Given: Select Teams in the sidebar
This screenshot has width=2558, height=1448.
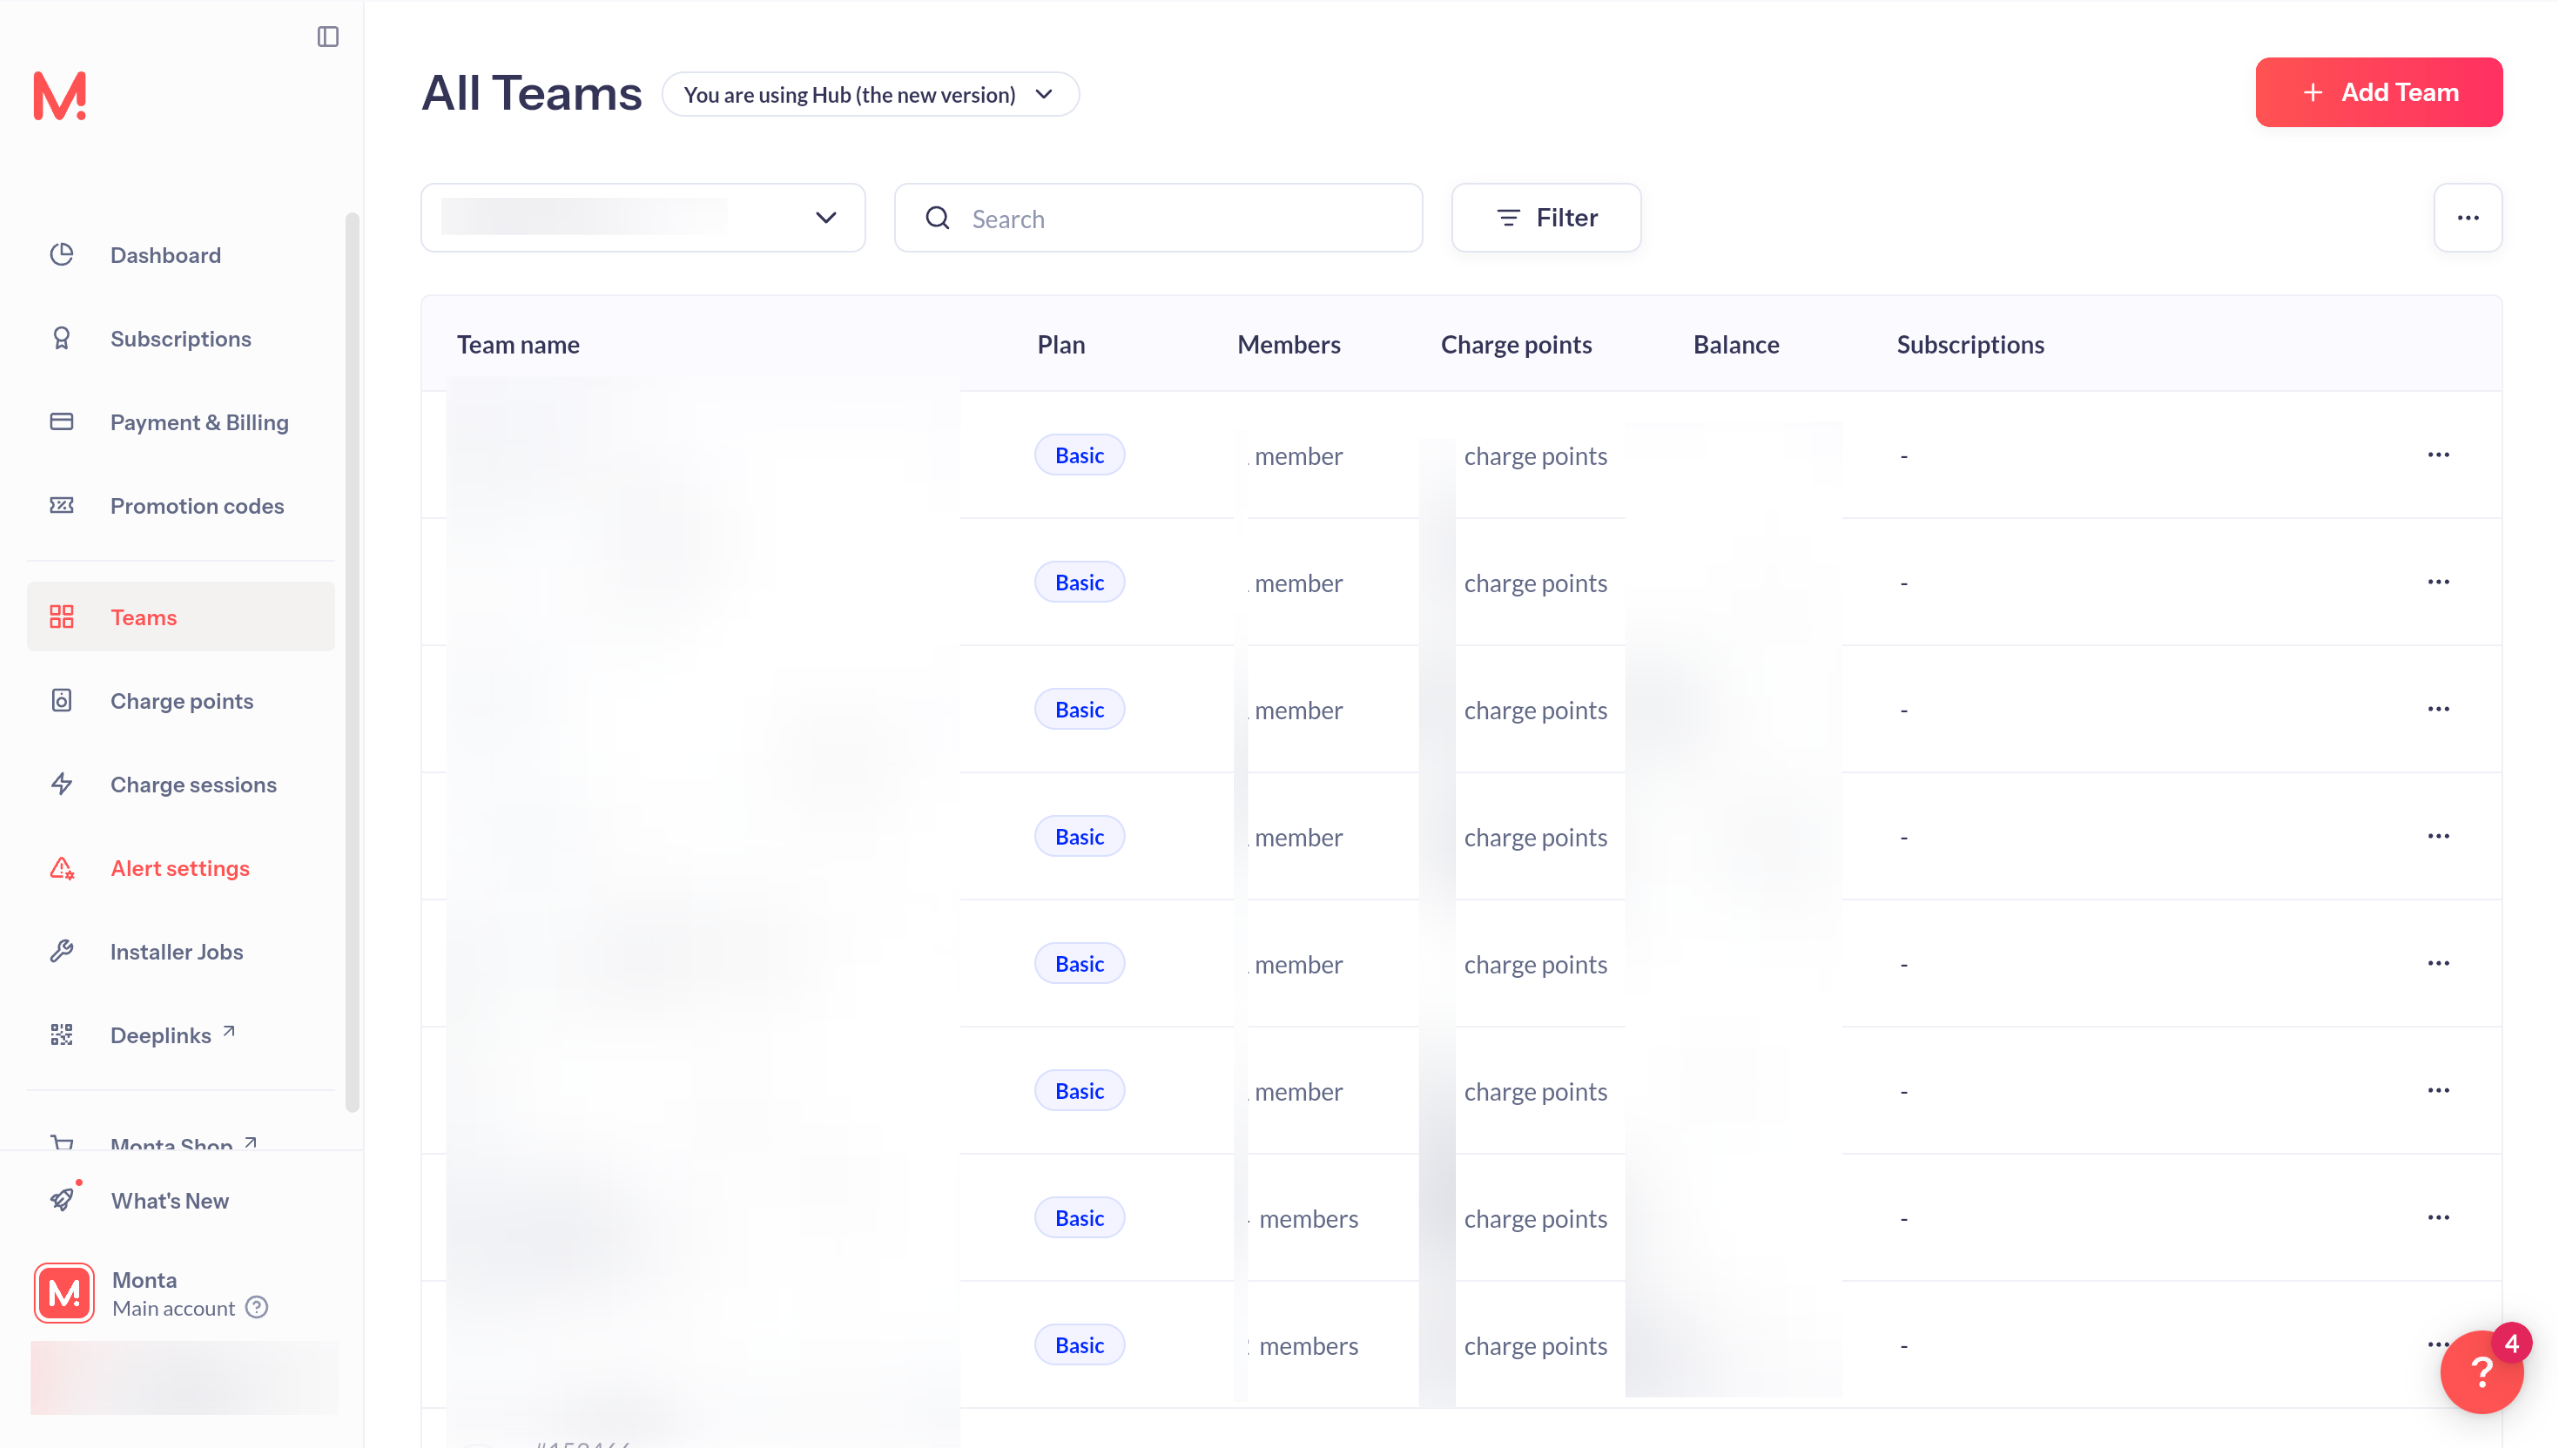Looking at the screenshot, I should [143, 617].
